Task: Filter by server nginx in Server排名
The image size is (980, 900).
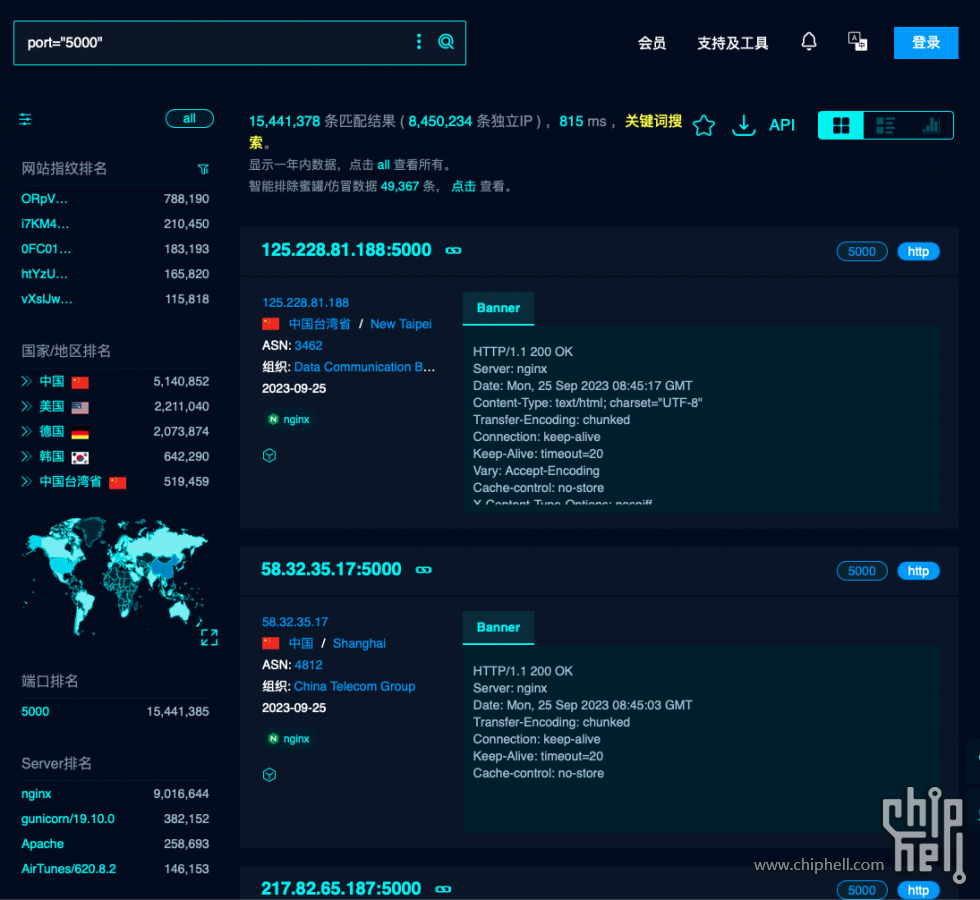Action: [36, 794]
